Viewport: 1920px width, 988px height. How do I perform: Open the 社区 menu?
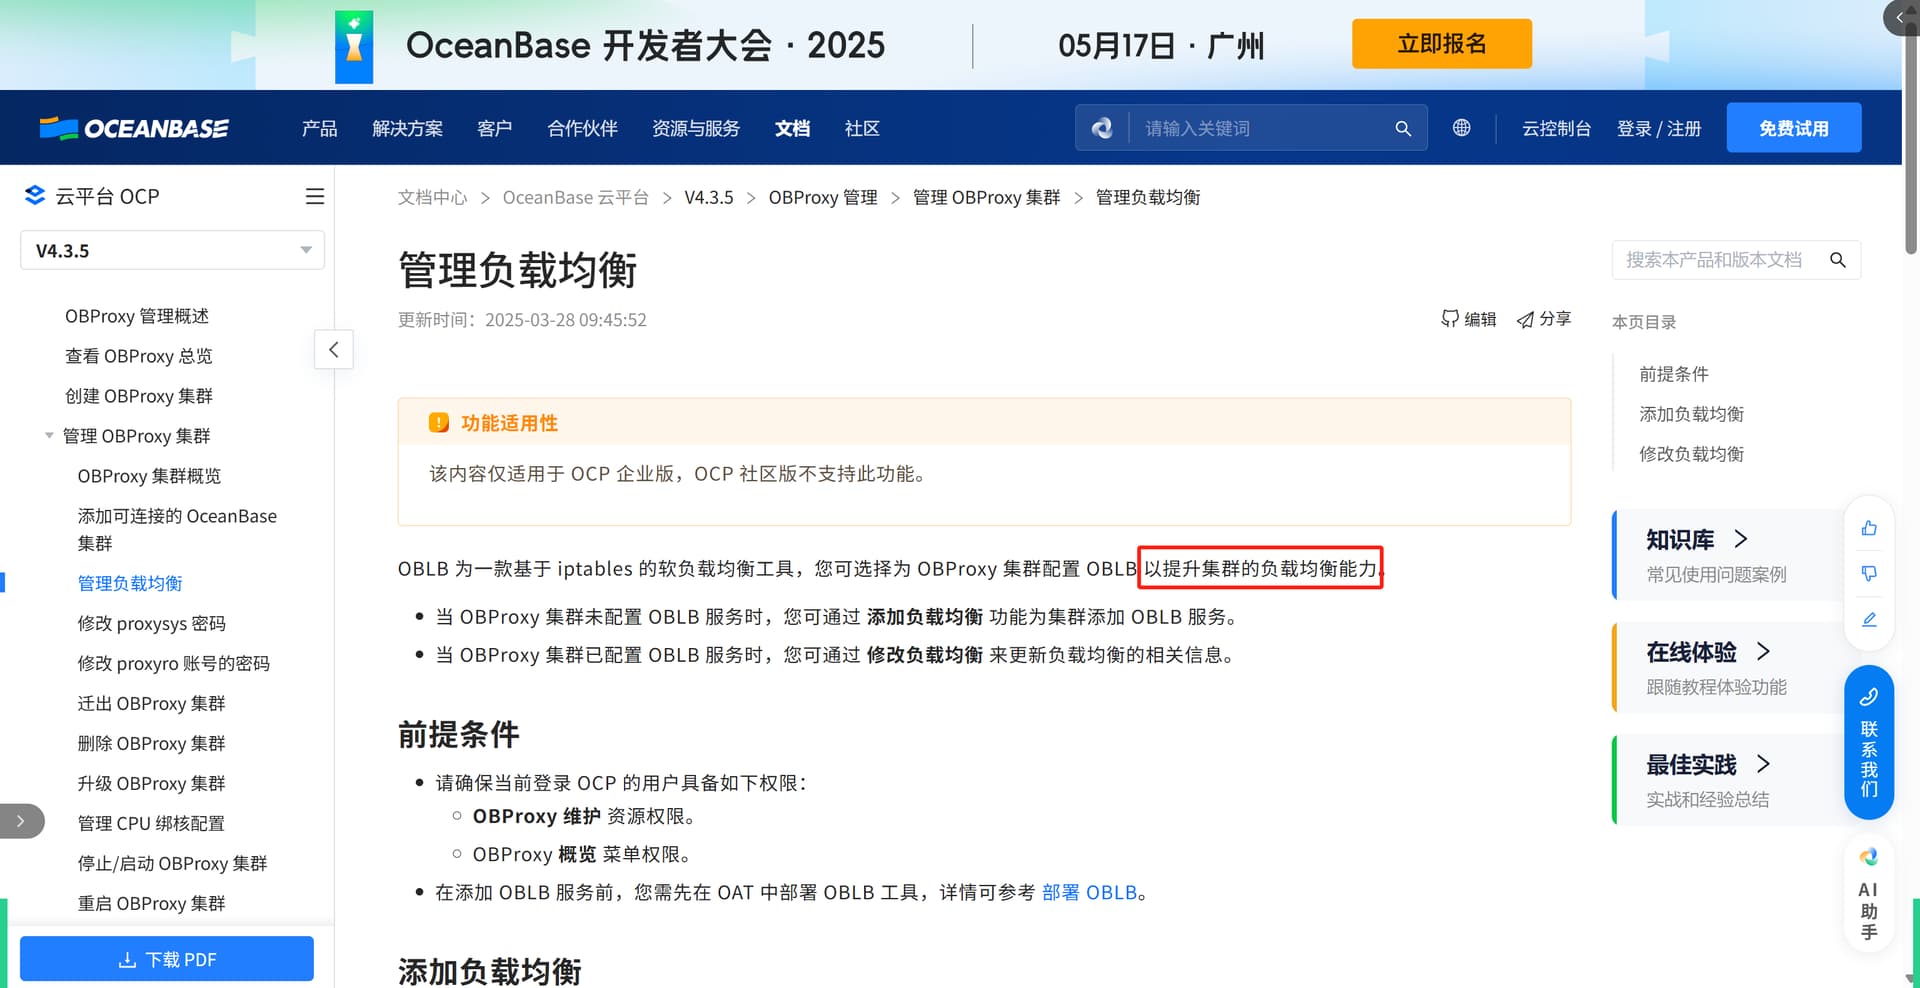862,128
